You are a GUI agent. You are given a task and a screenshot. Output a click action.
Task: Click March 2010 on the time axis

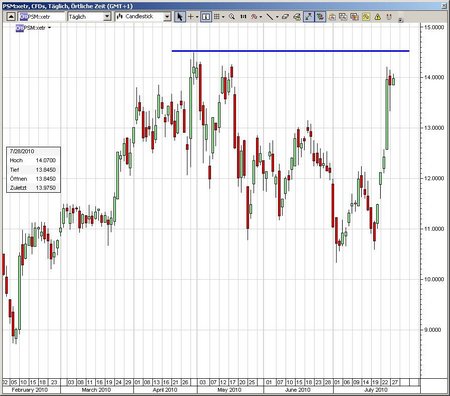coord(96,390)
